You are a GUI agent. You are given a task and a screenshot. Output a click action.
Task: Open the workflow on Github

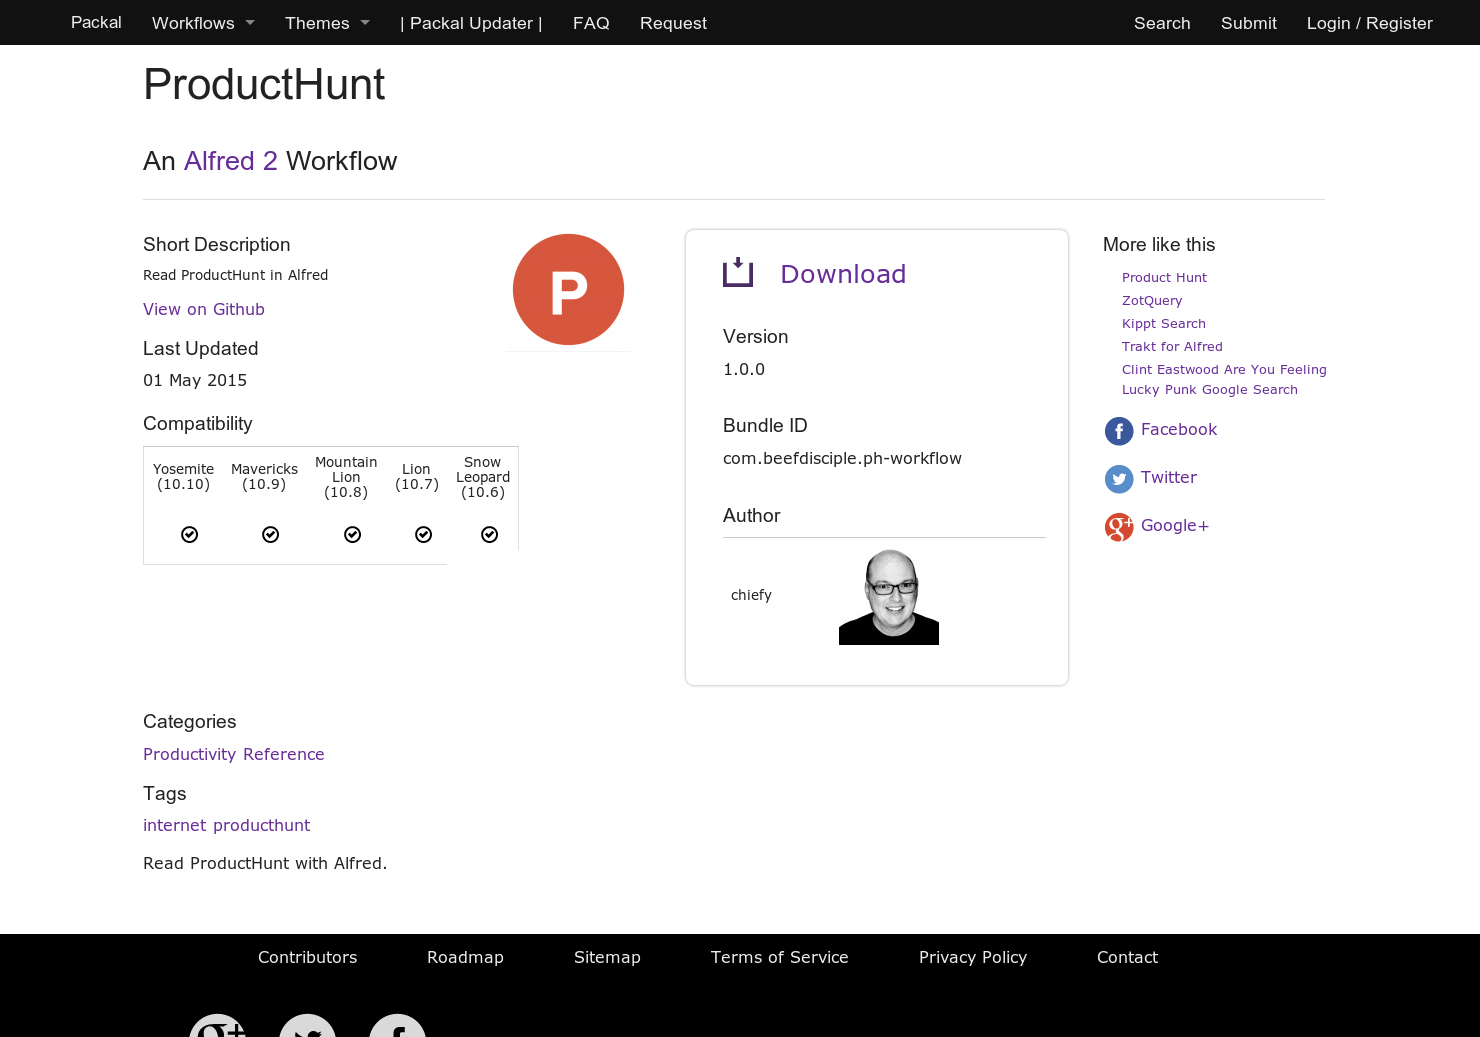(x=204, y=309)
